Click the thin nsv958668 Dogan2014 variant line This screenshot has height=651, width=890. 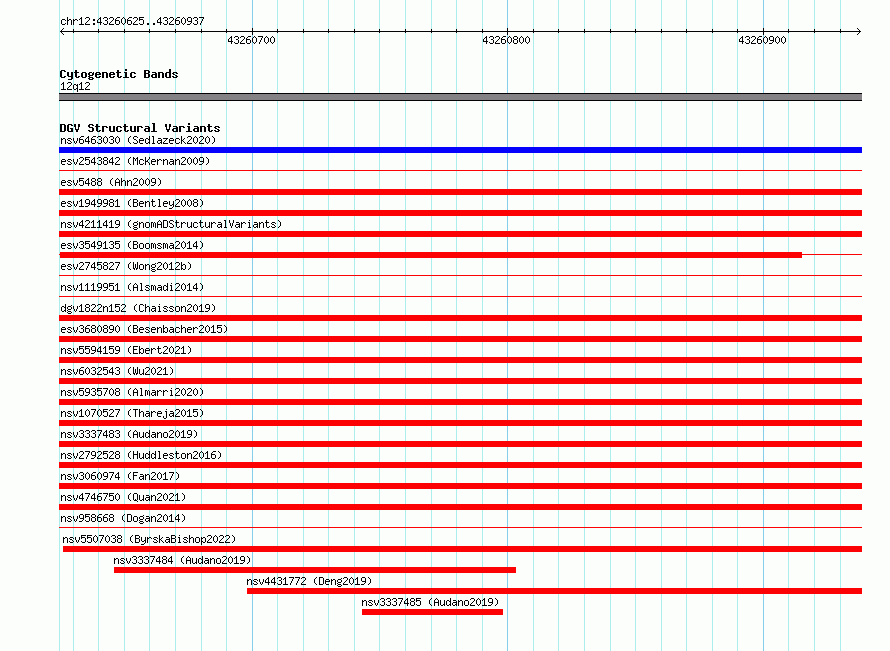click(x=460, y=527)
